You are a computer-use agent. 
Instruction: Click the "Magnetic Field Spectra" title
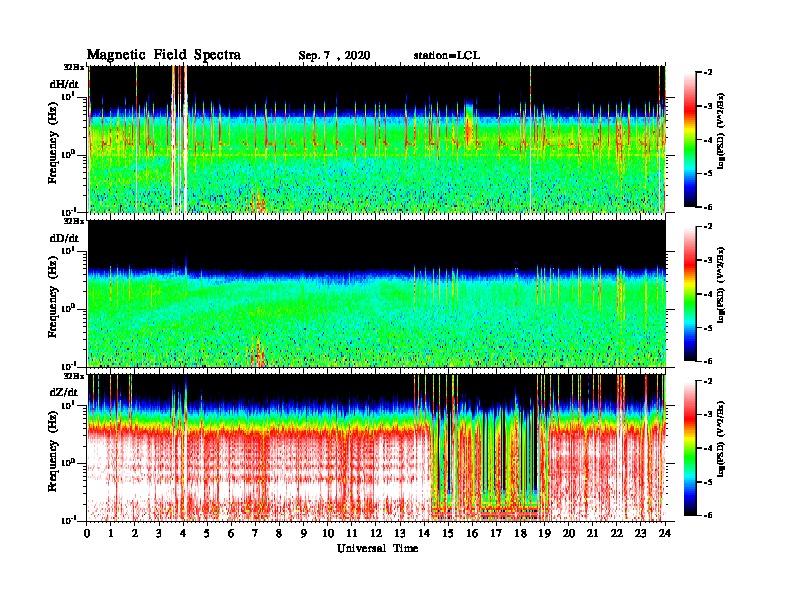[164, 55]
